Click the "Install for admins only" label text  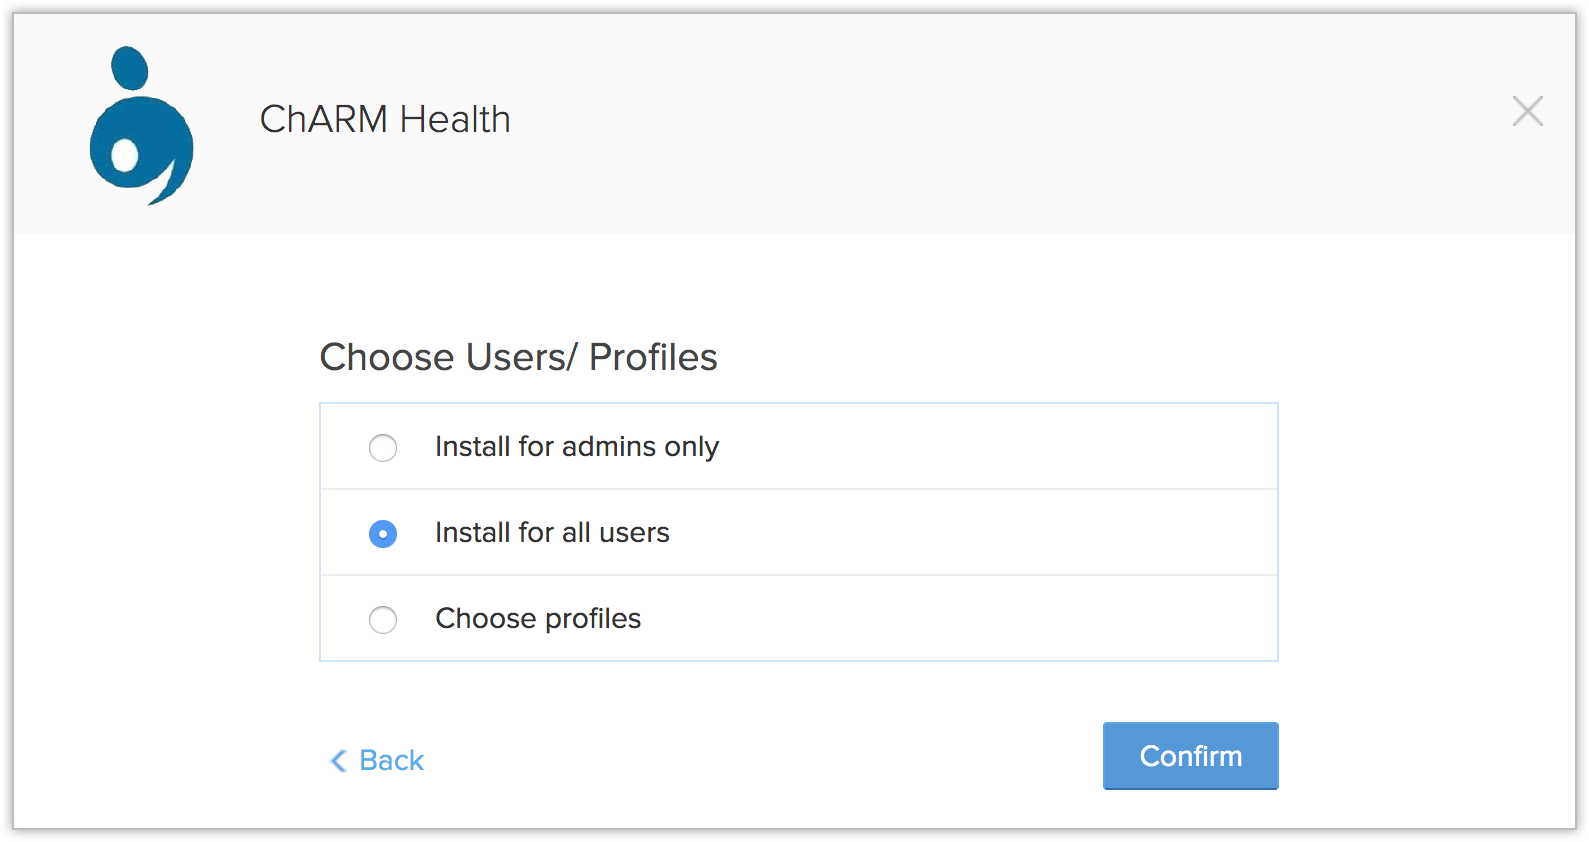click(576, 447)
